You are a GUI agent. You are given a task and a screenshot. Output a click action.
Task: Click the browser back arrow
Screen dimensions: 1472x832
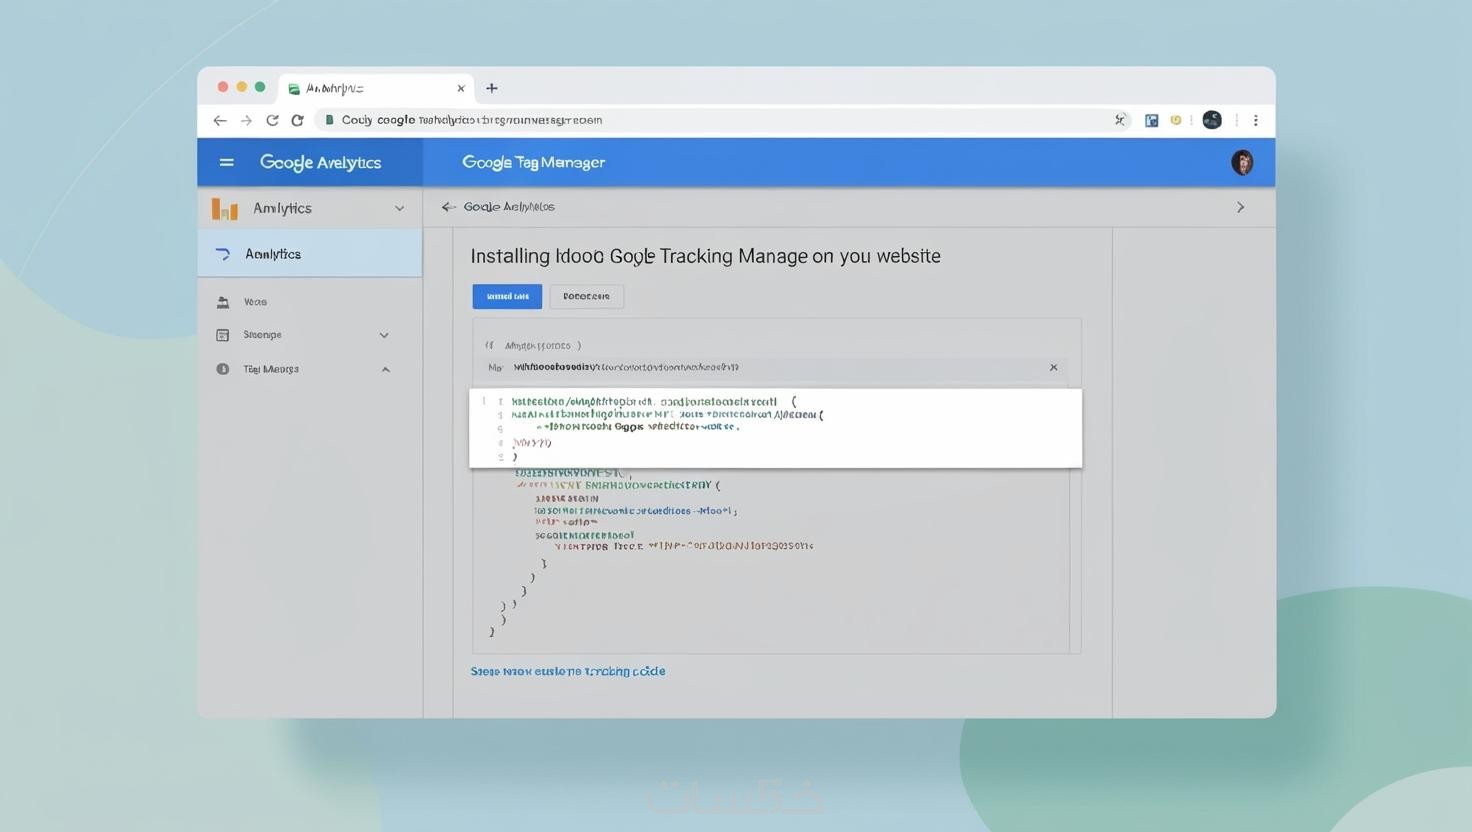(x=220, y=120)
